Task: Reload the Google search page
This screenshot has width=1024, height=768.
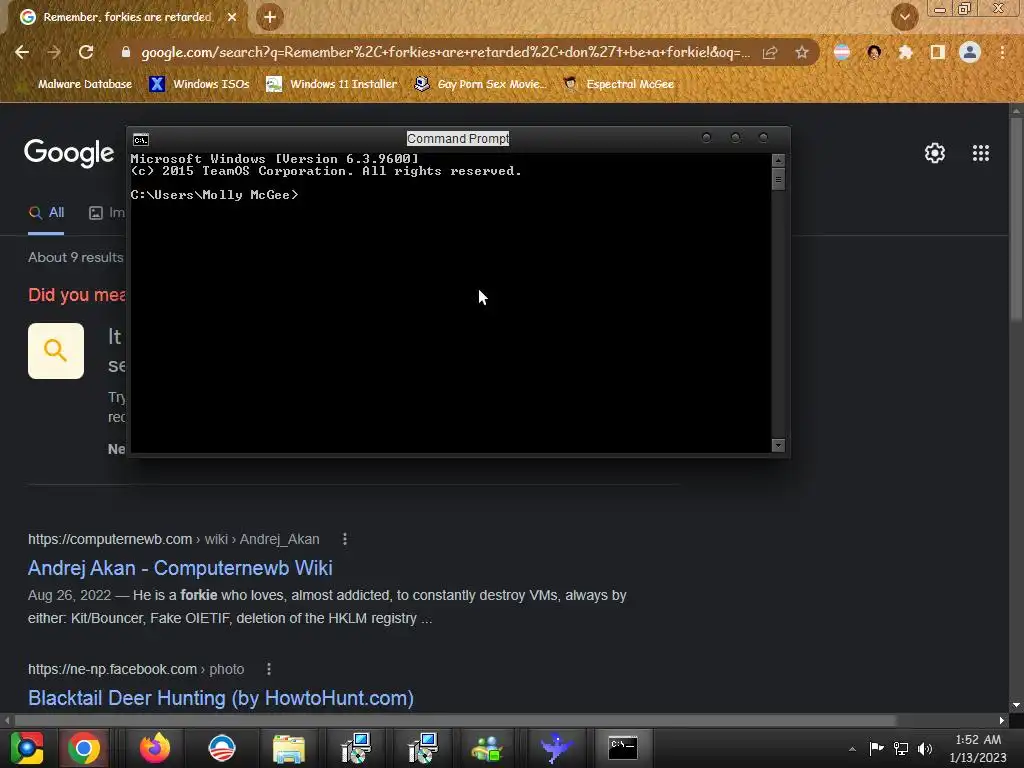Action: pyautogui.click(x=86, y=52)
